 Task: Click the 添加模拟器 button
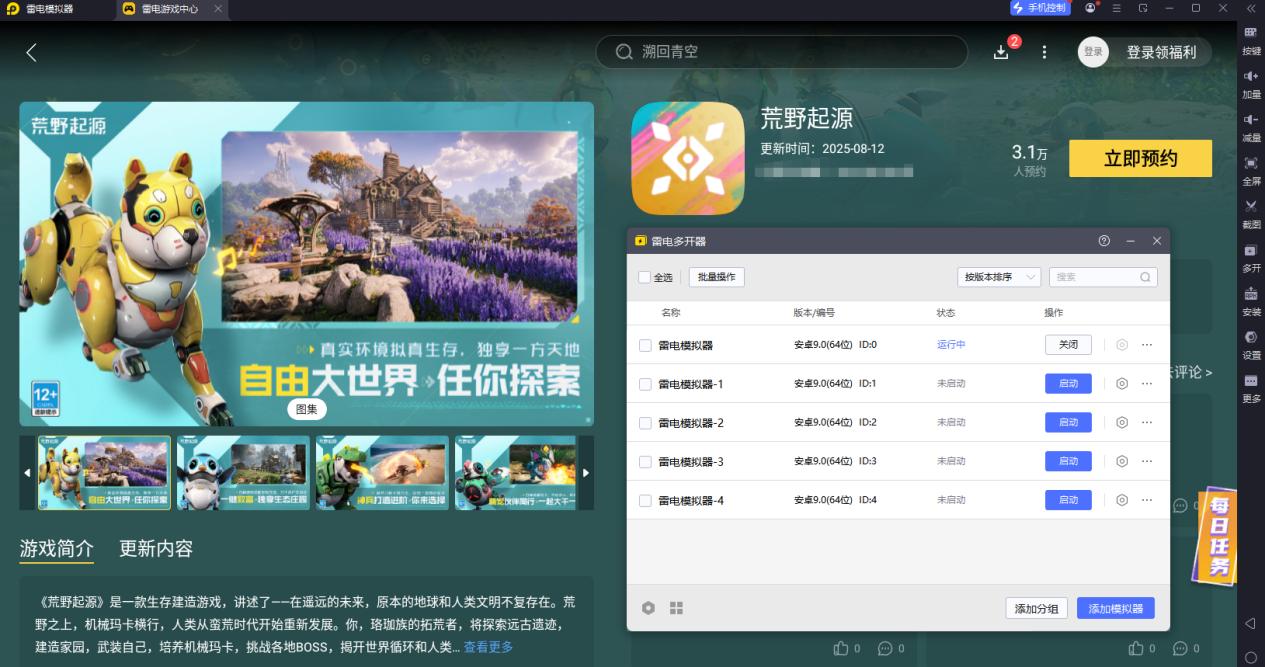[x=1116, y=609]
